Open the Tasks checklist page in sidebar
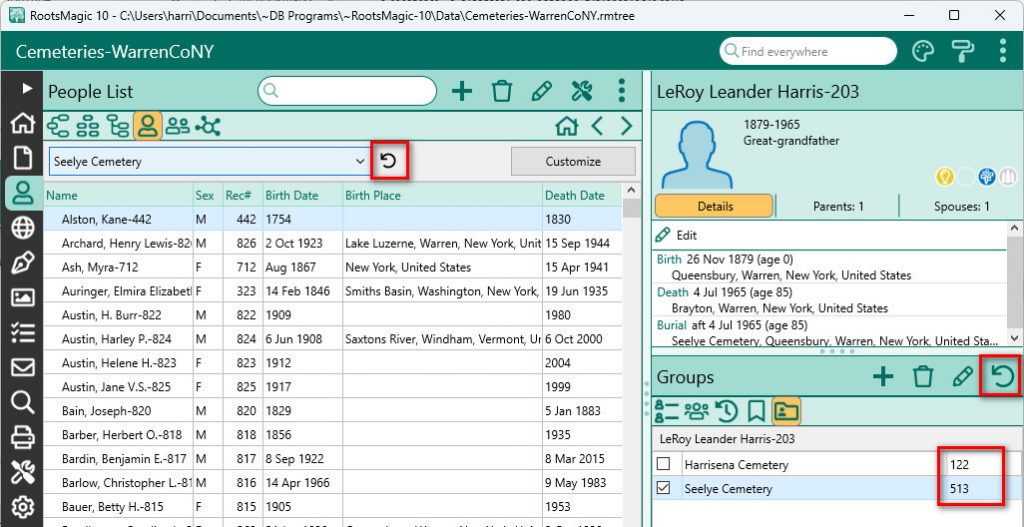The width and height of the screenshot is (1024, 527). pos(23,332)
